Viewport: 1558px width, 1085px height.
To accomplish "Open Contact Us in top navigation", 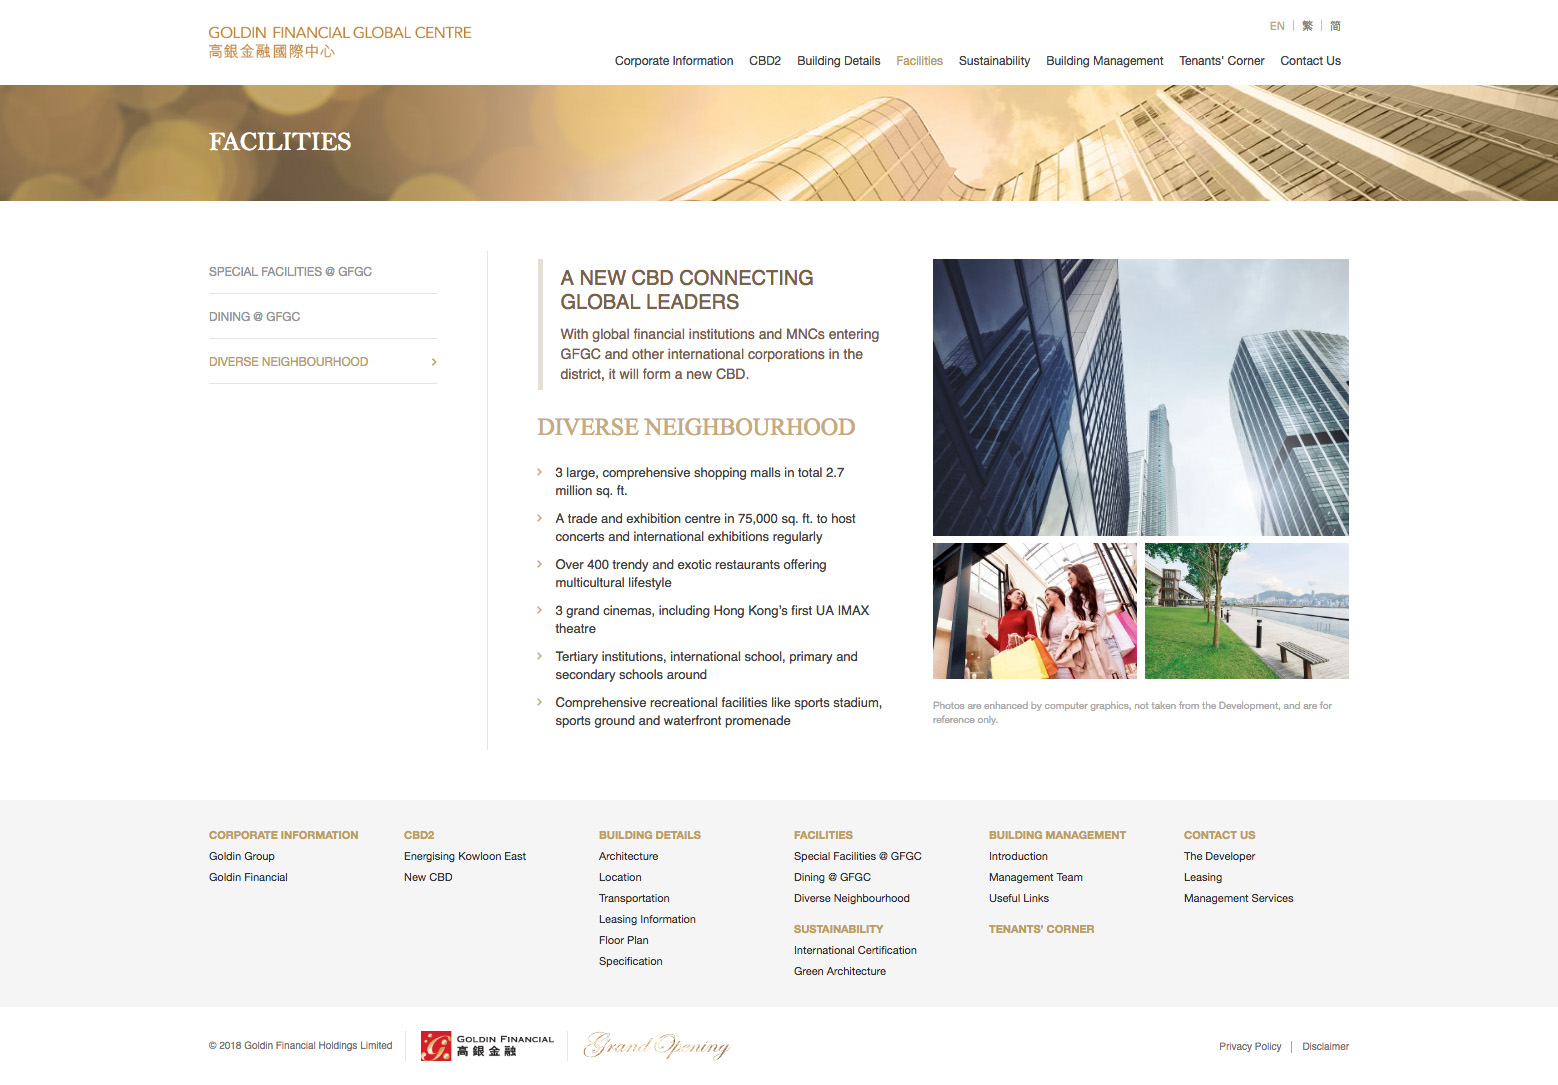I will click(1310, 61).
